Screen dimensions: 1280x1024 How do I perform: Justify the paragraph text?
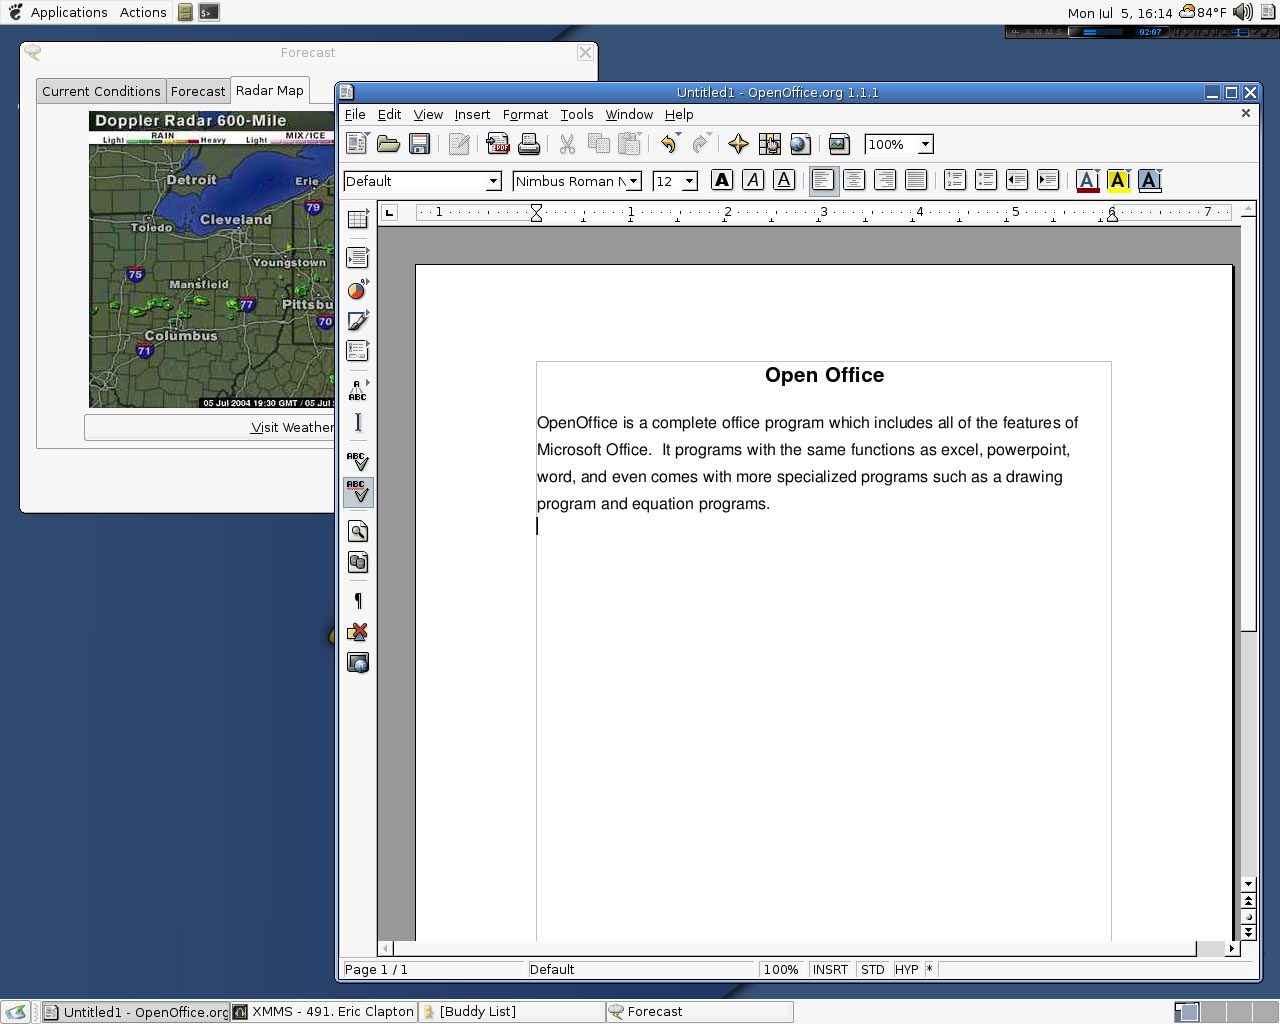pos(916,180)
